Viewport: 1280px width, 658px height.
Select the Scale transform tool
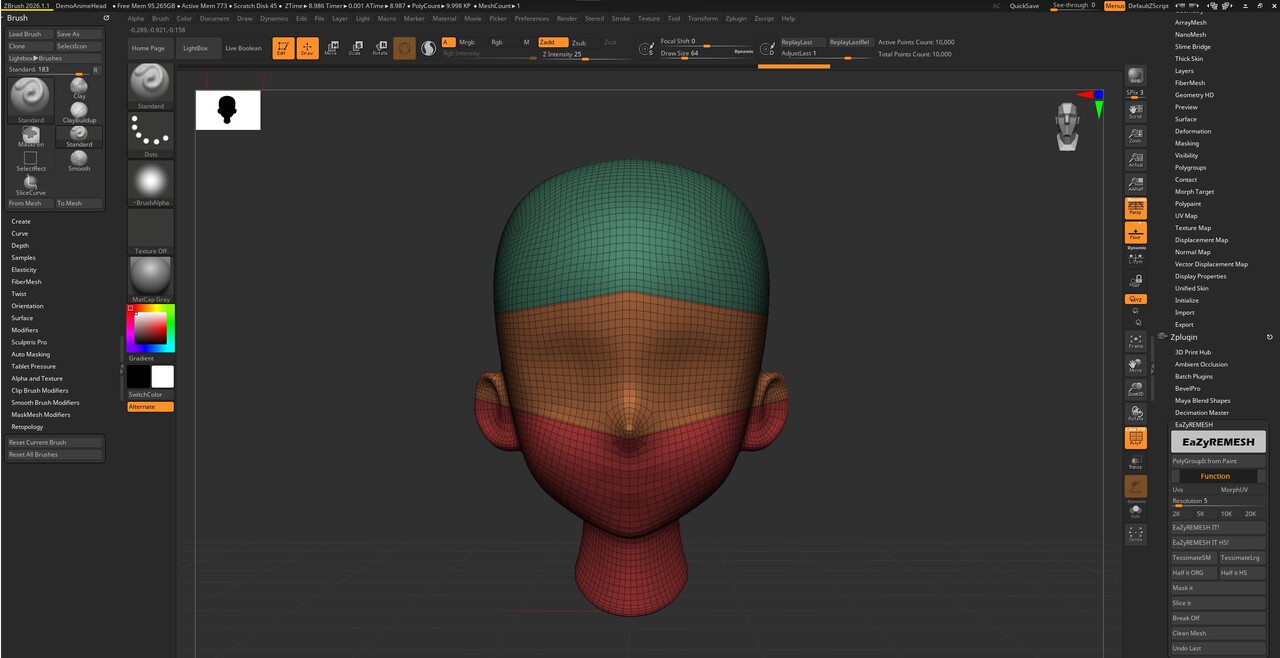click(355, 47)
